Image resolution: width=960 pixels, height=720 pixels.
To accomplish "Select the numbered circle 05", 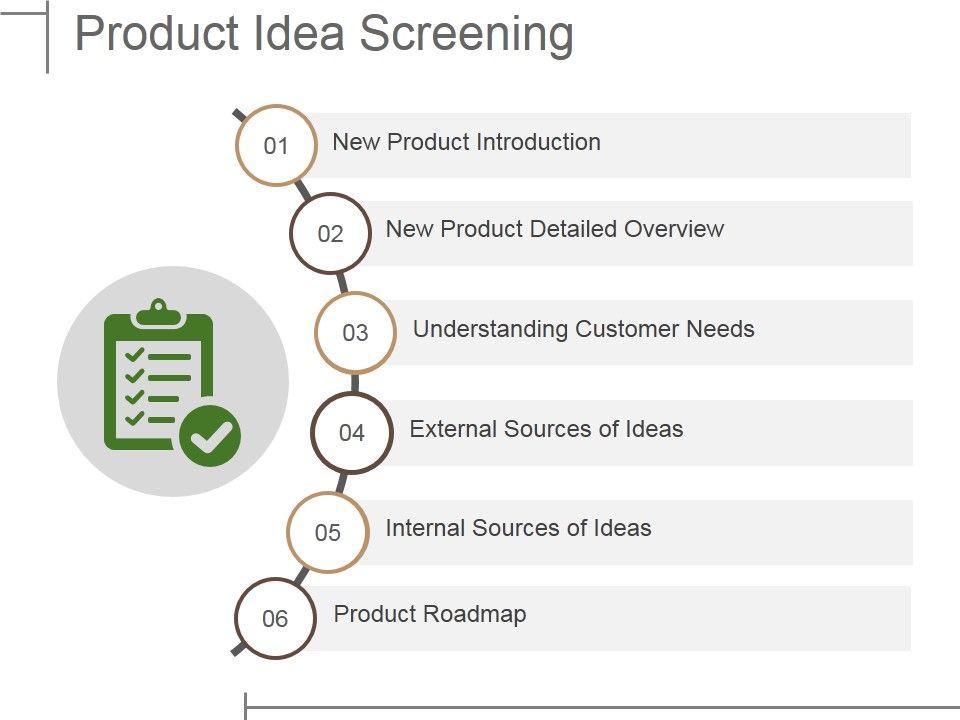I will [328, 533].
